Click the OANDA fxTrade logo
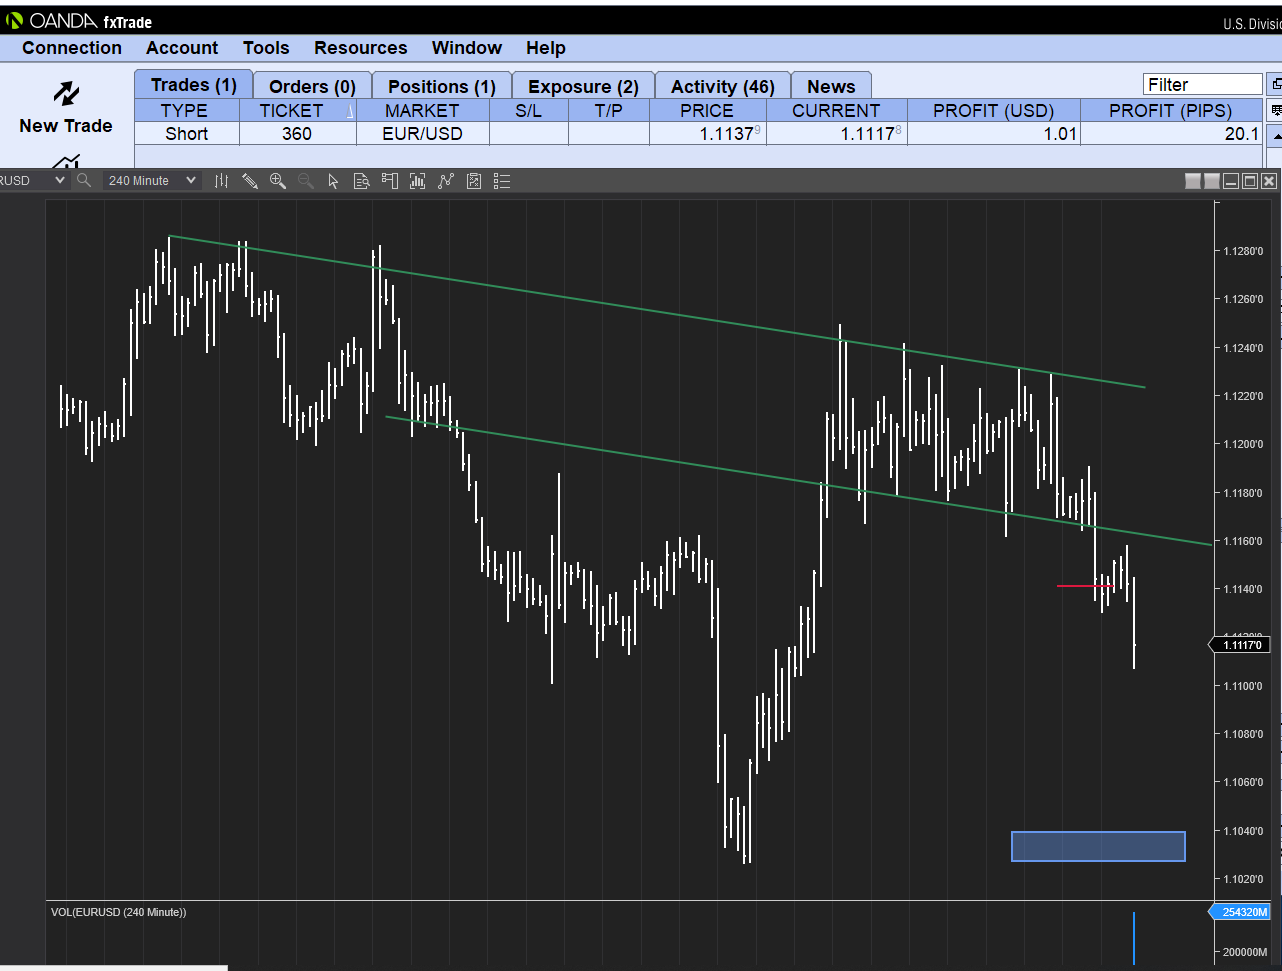 [79, 20]
